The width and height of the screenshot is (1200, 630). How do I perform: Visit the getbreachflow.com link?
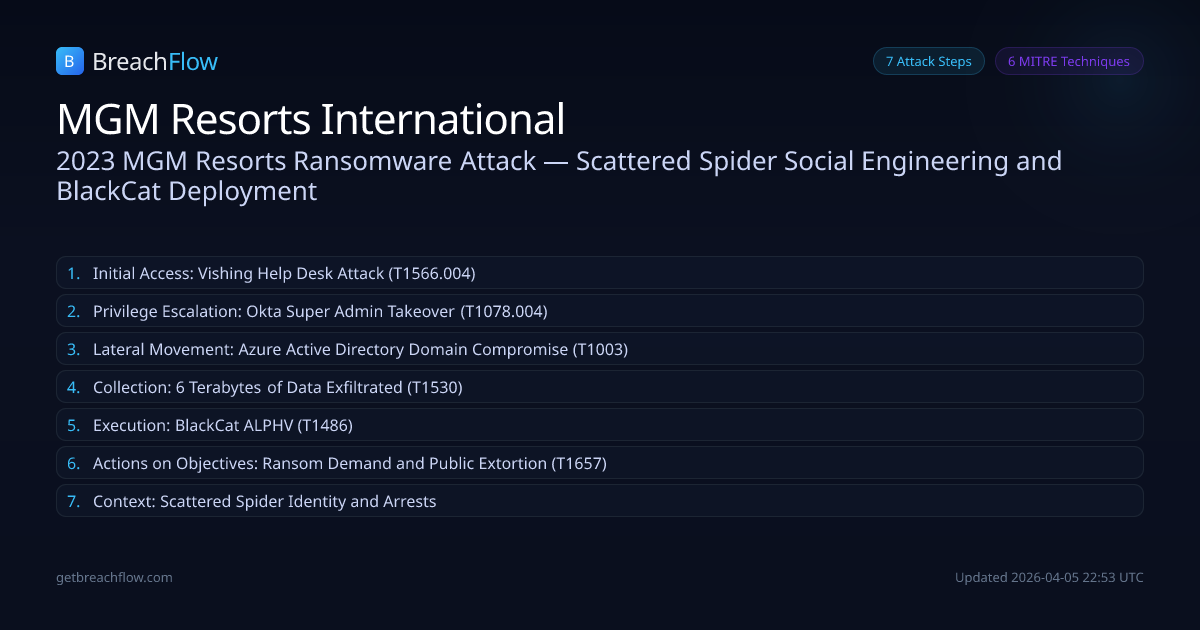click(114, 577)
